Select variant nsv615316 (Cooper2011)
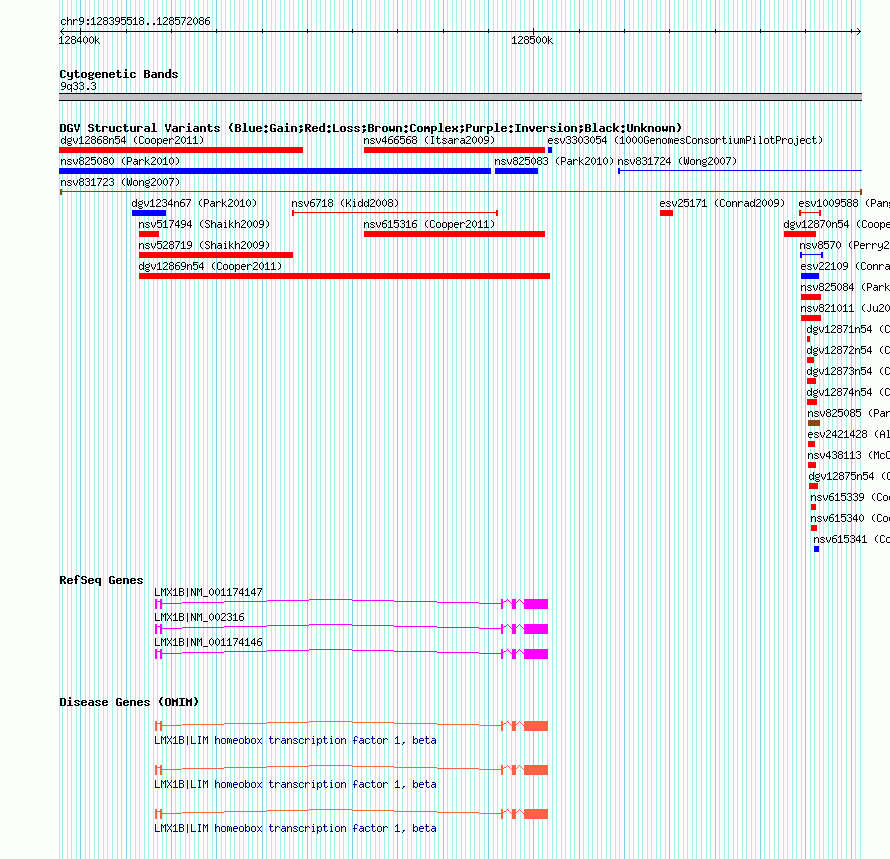Image resolution: width=890 pixels, height=859 pixels. tap(429, 224)
